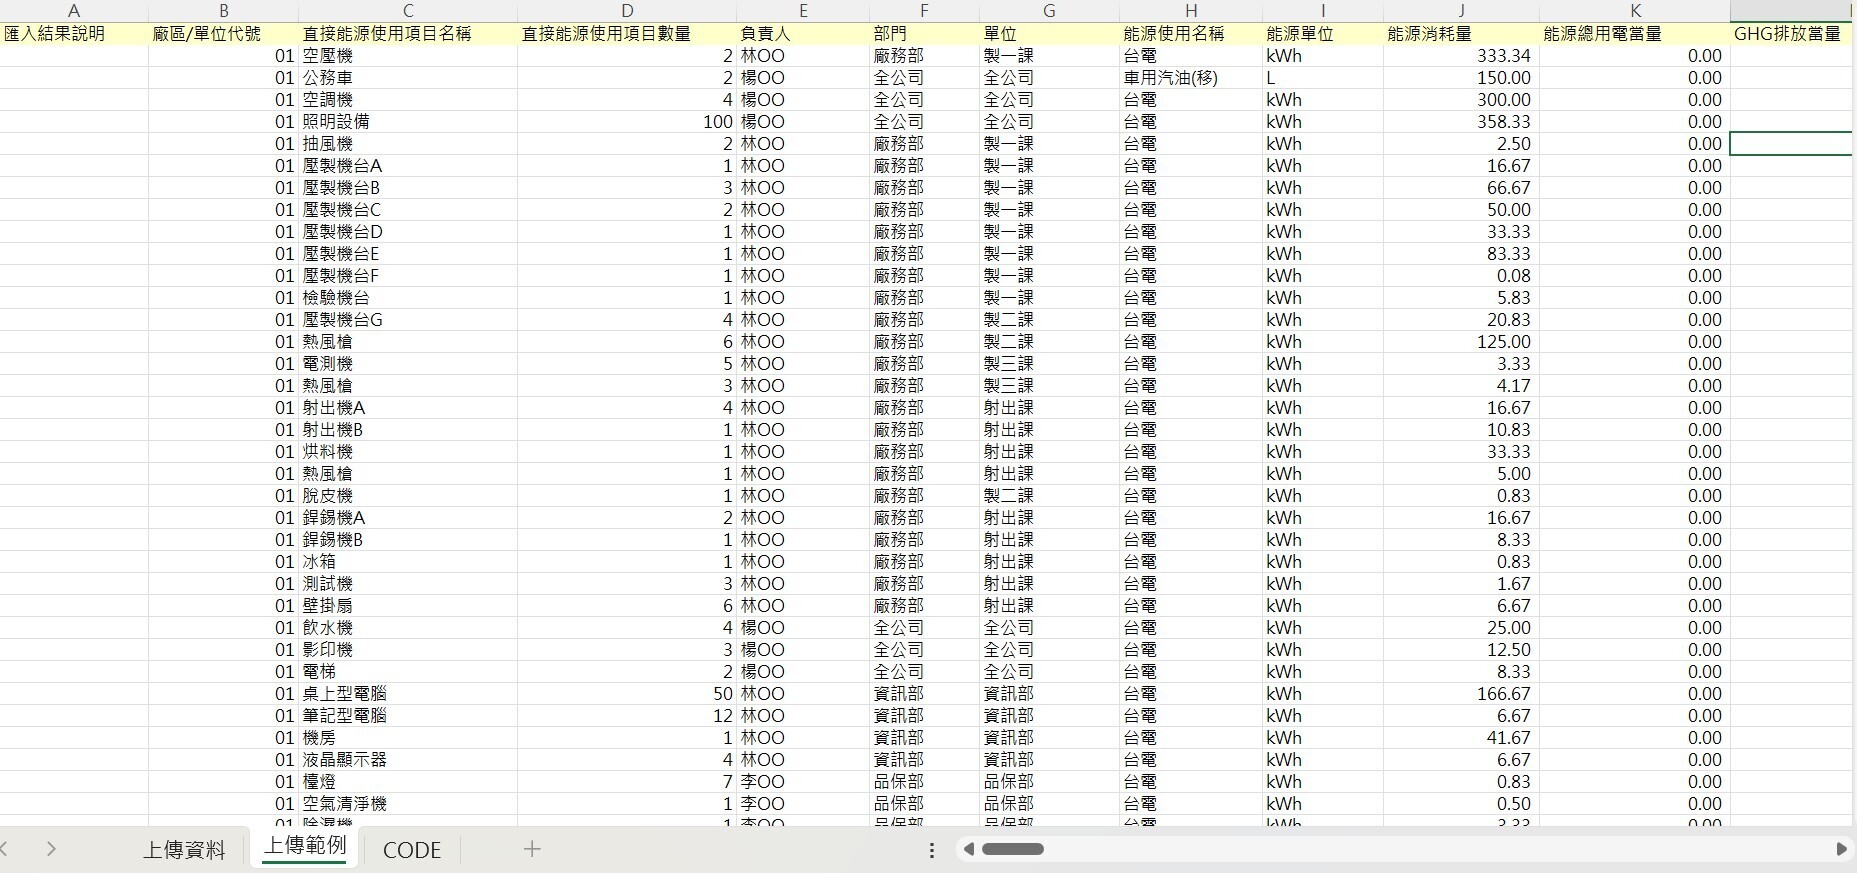Select the 筆記型電腦 cell
The image size is (1857, 873).
408,715
